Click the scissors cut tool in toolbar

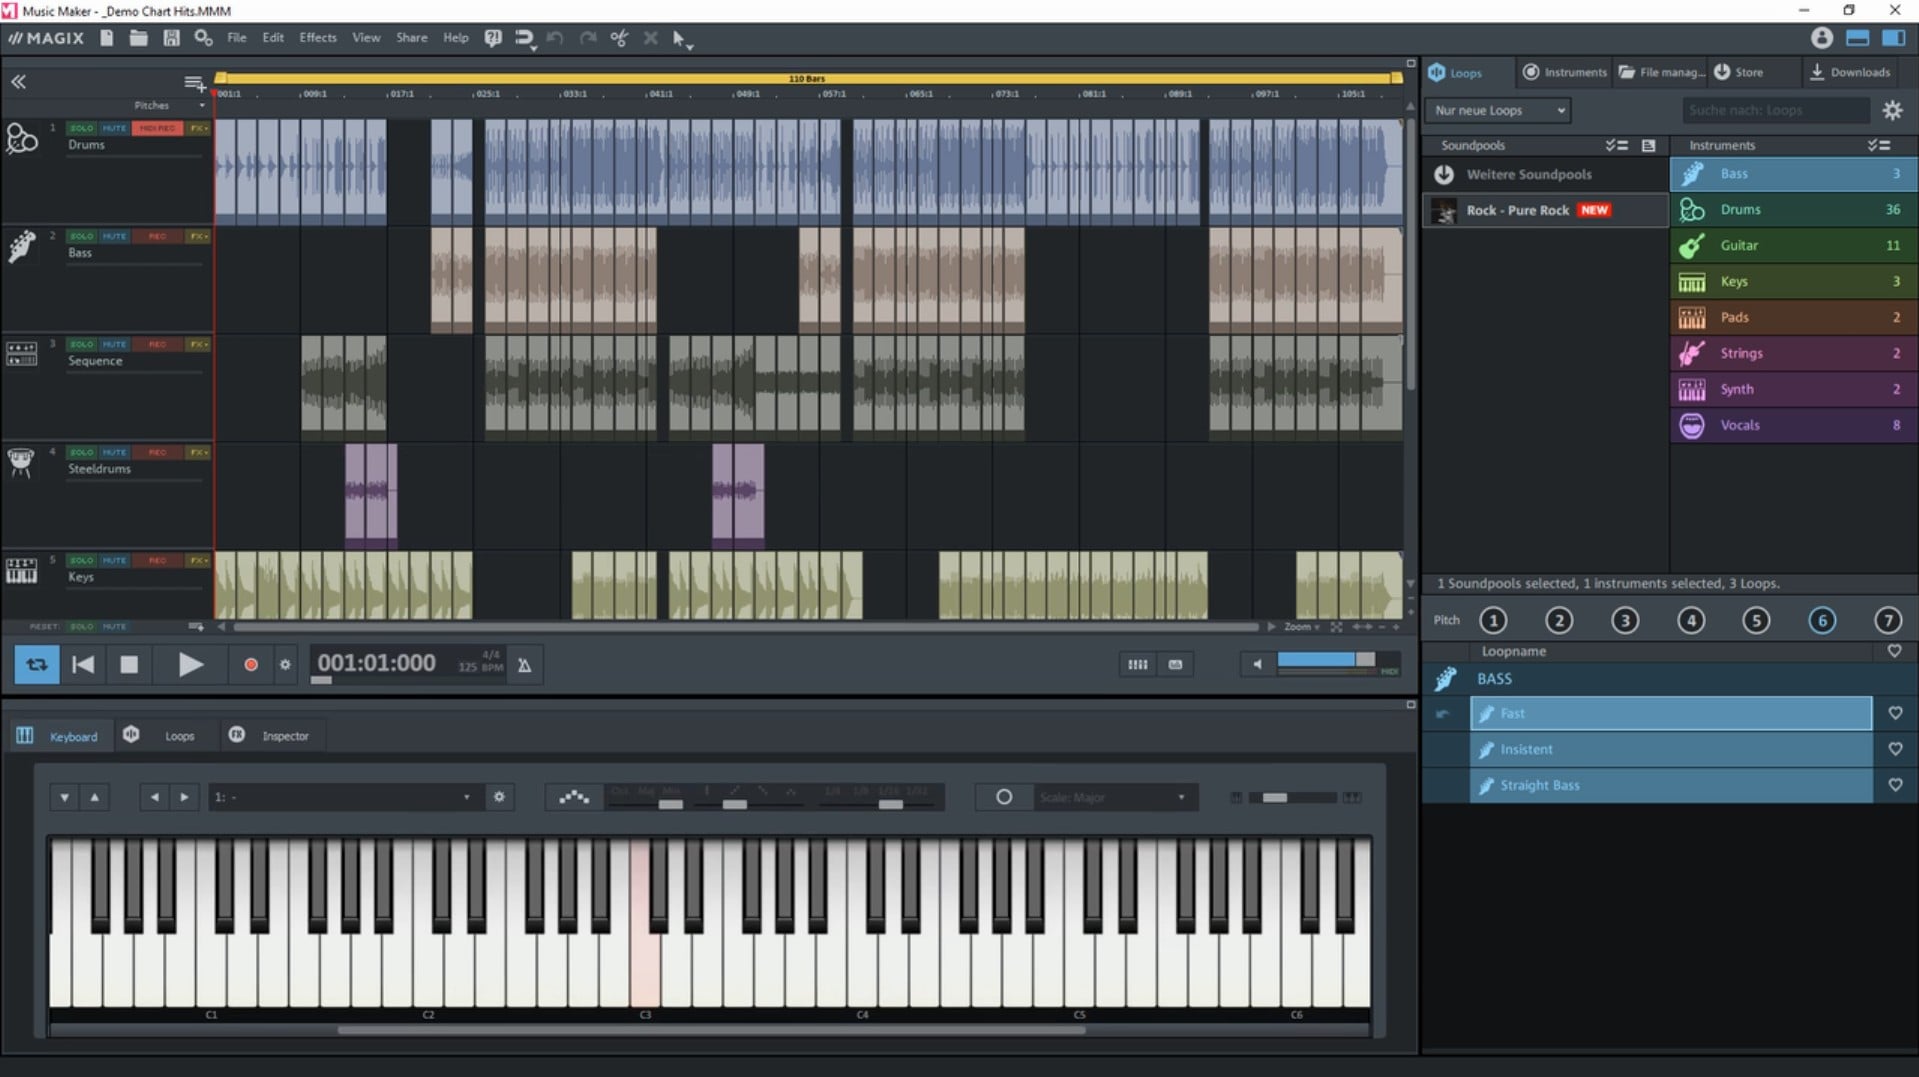coord(620,38)
